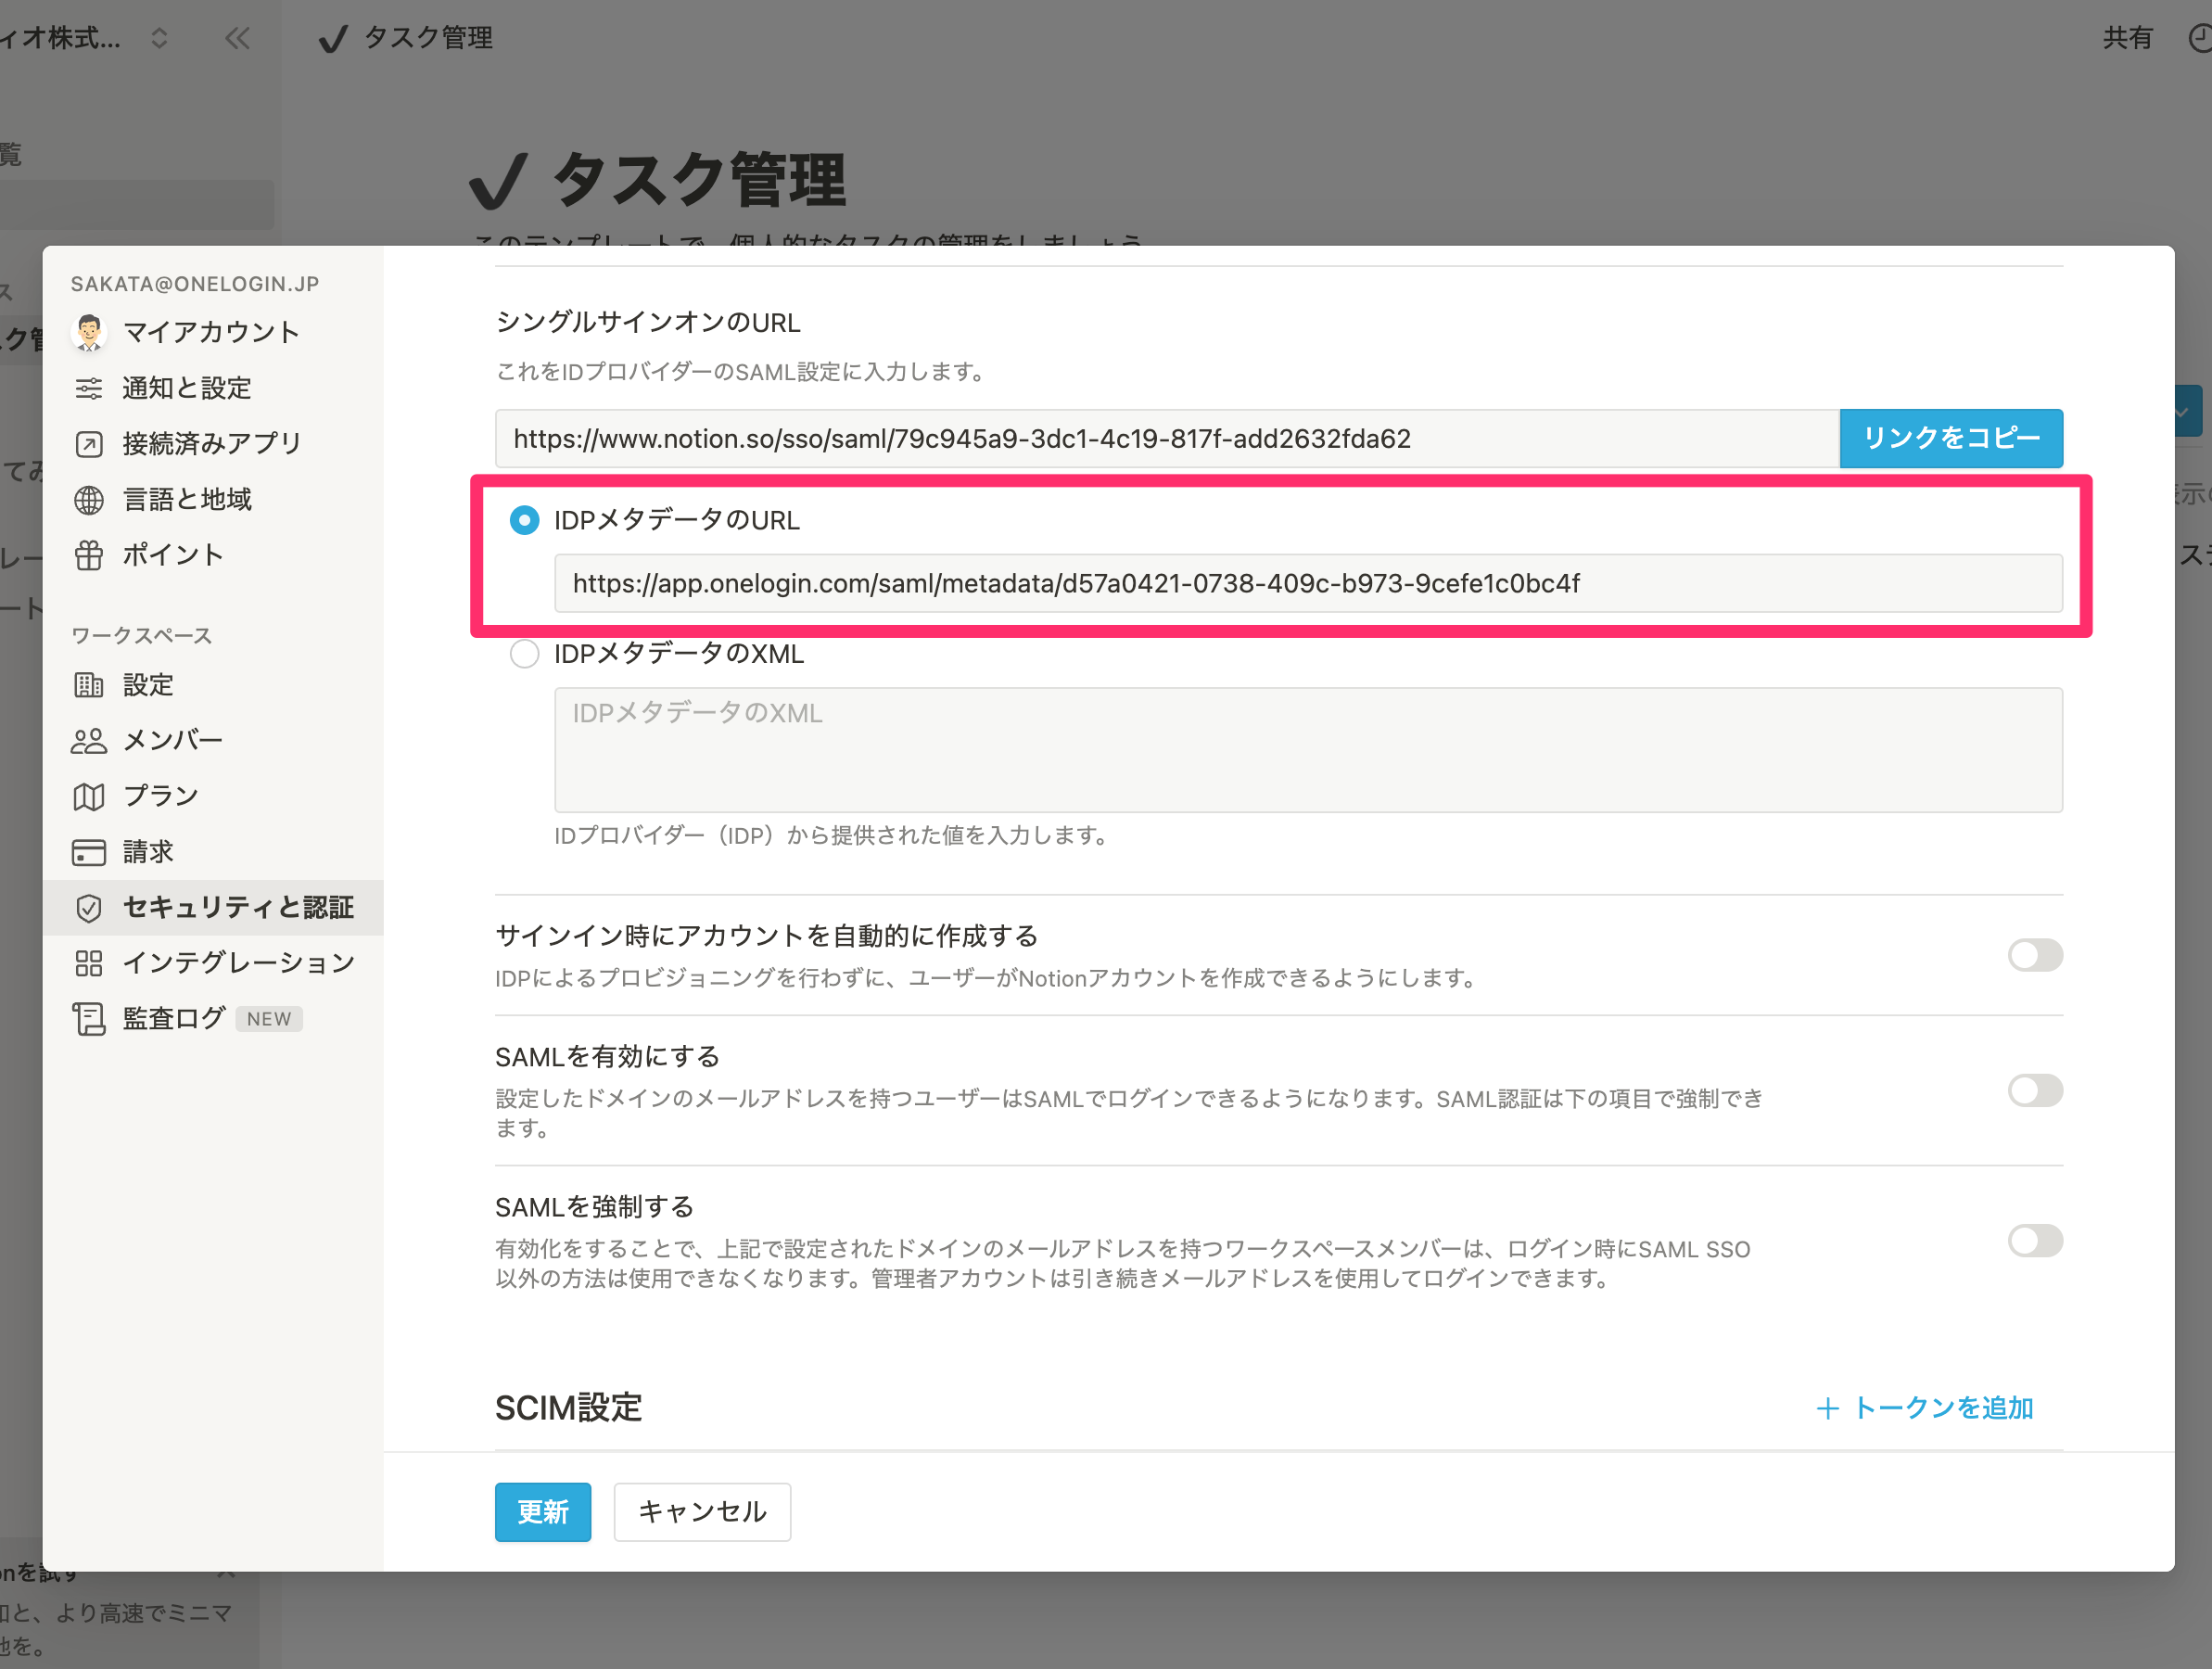Click the single sign-on URL field
Viewport: 2212px width, 1669px height.
1167,438
